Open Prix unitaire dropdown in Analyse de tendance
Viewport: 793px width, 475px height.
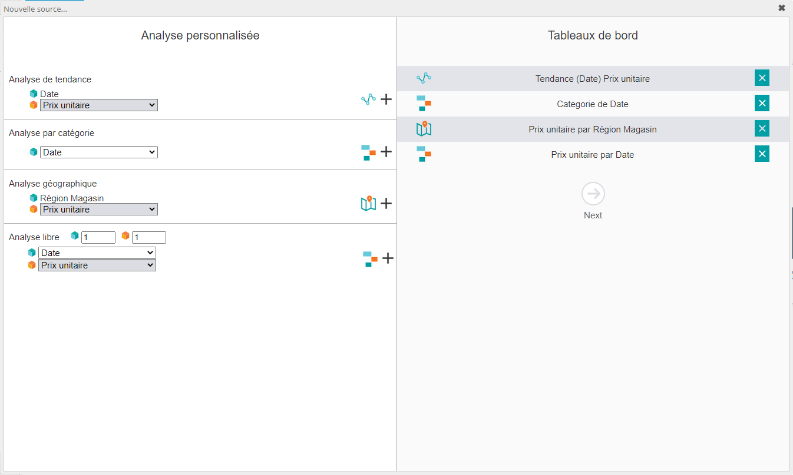[x=98, y=104]
